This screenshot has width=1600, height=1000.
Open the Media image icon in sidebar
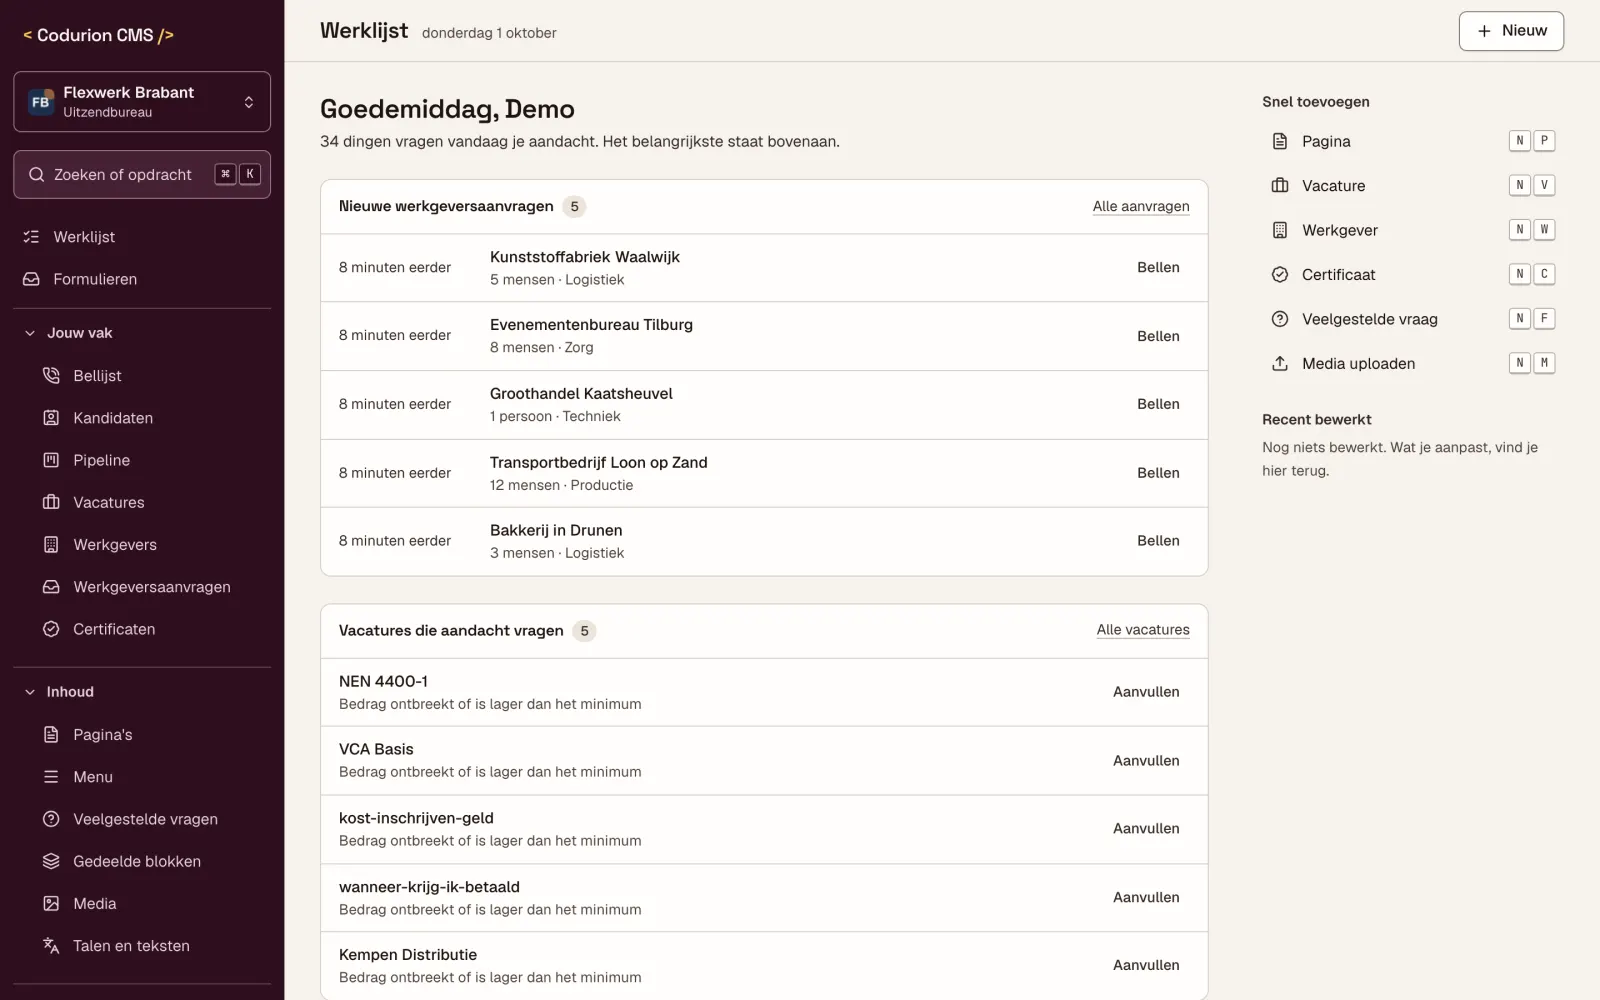pyautogui.click(x=51, y=904)
